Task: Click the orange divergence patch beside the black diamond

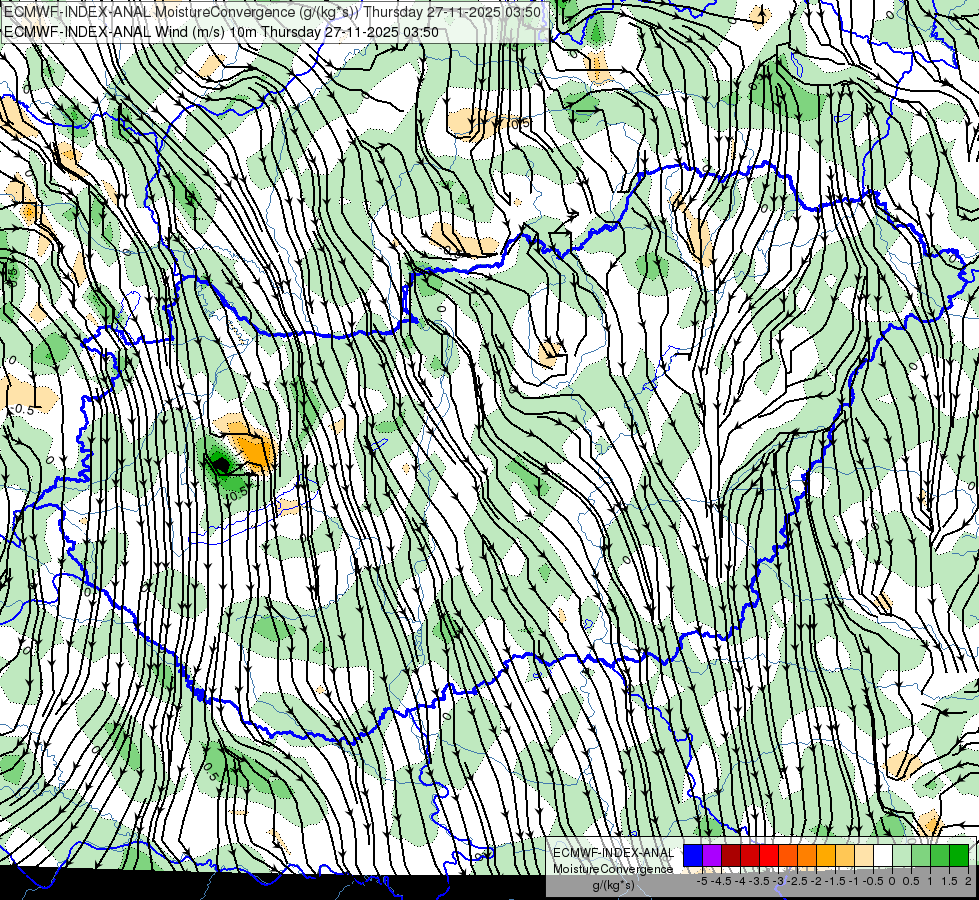Action: 257,450
